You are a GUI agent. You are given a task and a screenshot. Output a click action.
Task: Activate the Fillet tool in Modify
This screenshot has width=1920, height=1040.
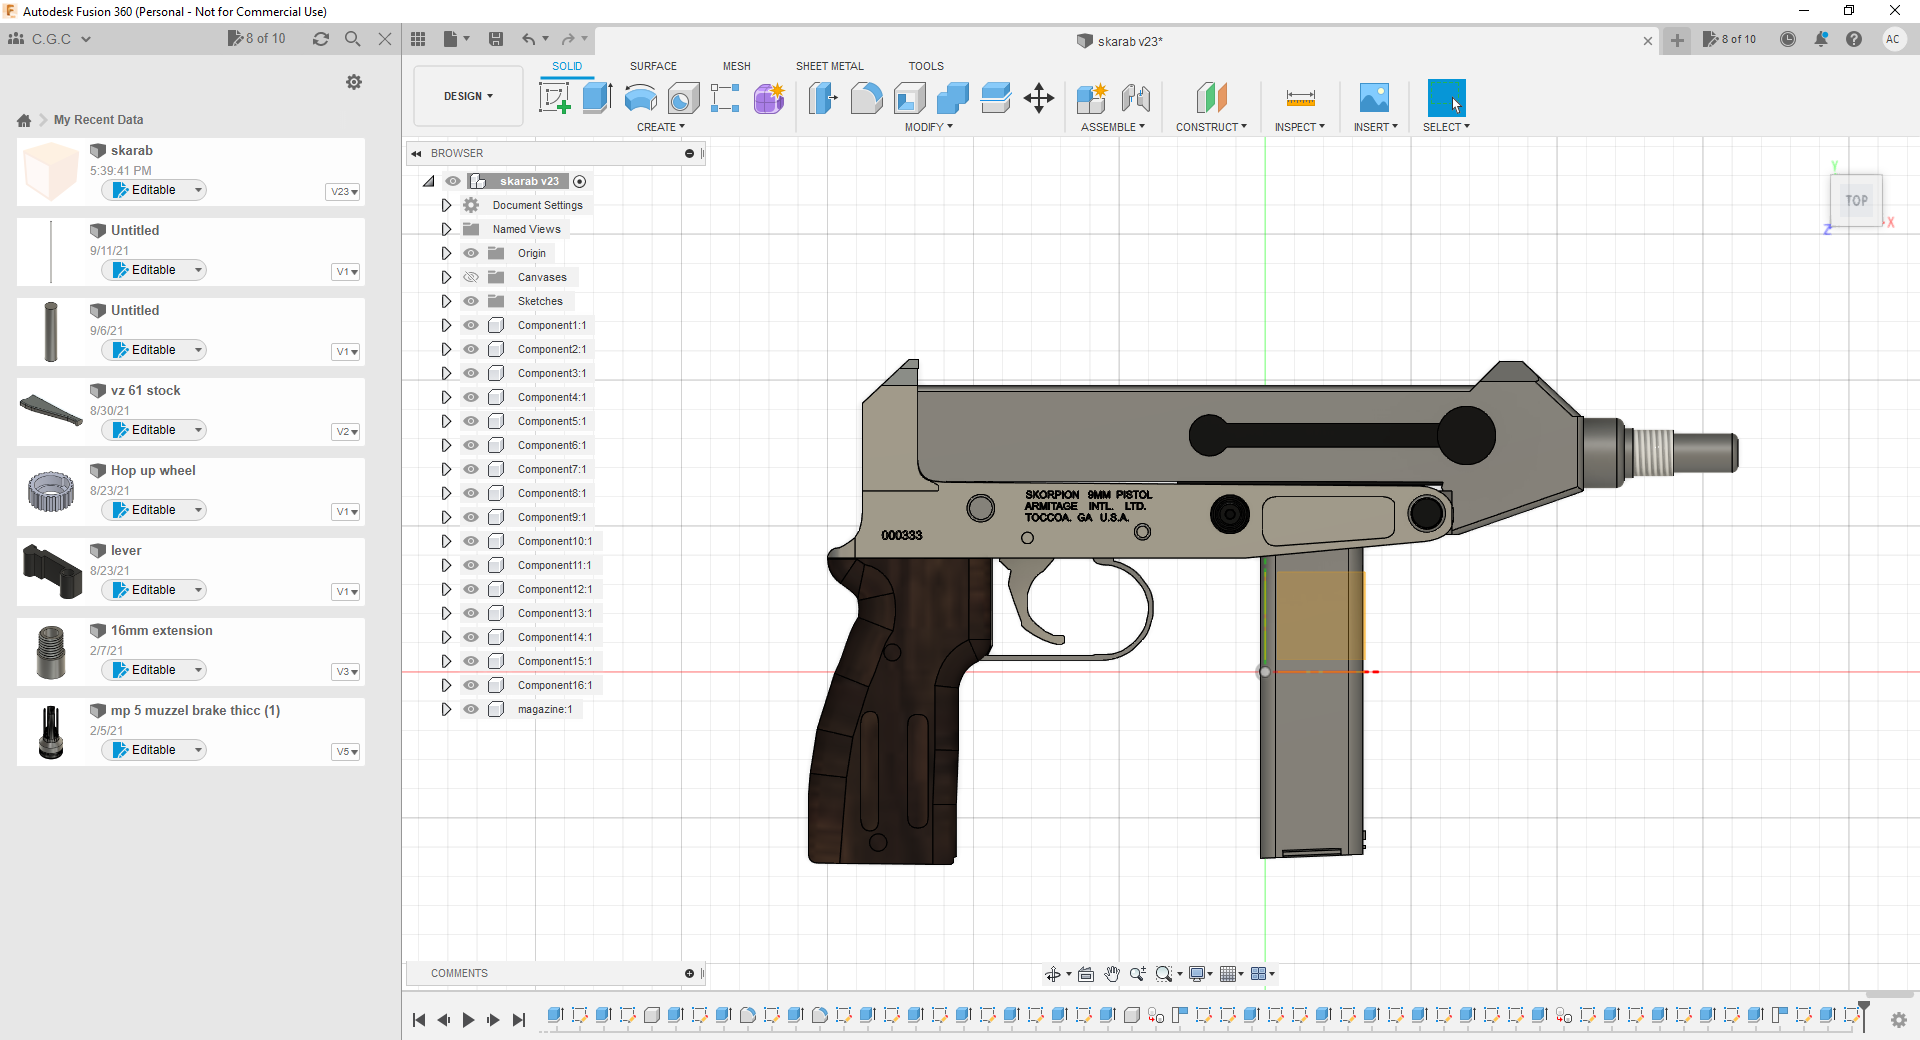(x=866, y=98)
